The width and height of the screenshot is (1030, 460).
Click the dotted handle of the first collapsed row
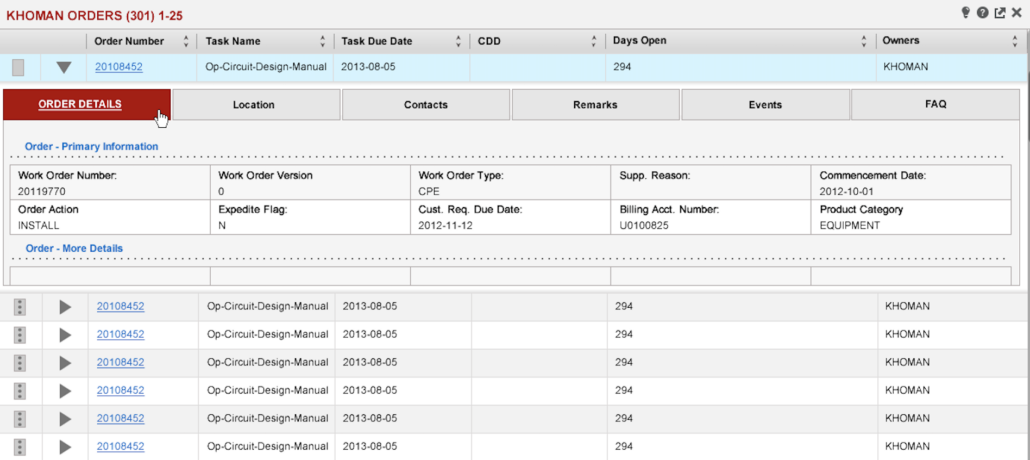(19, 307)
